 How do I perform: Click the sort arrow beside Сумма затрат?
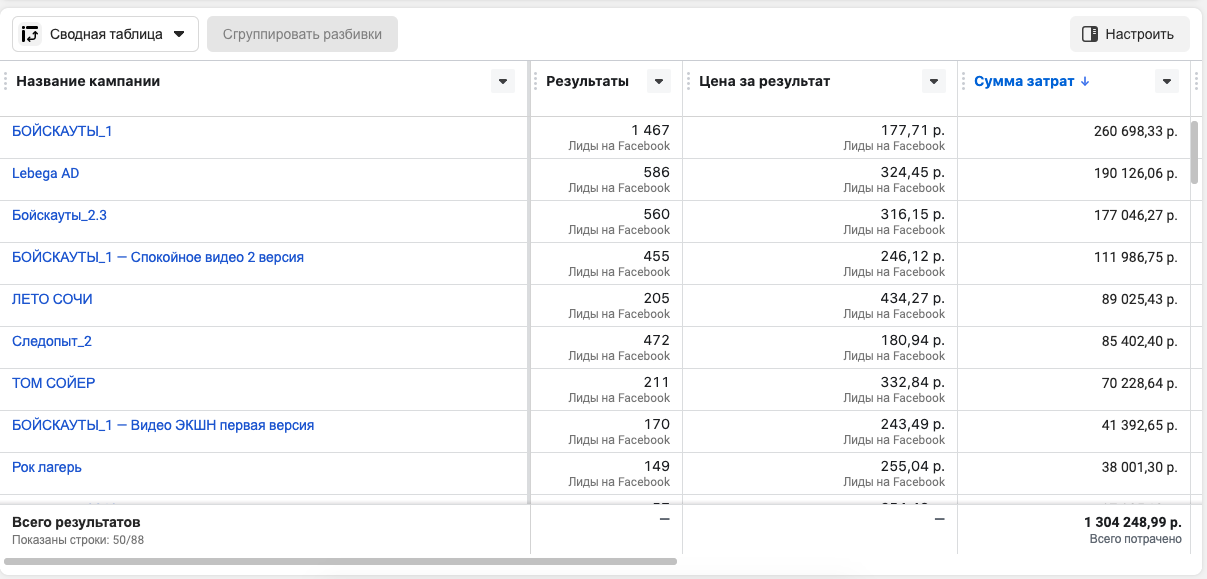(x=1086, y=82)
